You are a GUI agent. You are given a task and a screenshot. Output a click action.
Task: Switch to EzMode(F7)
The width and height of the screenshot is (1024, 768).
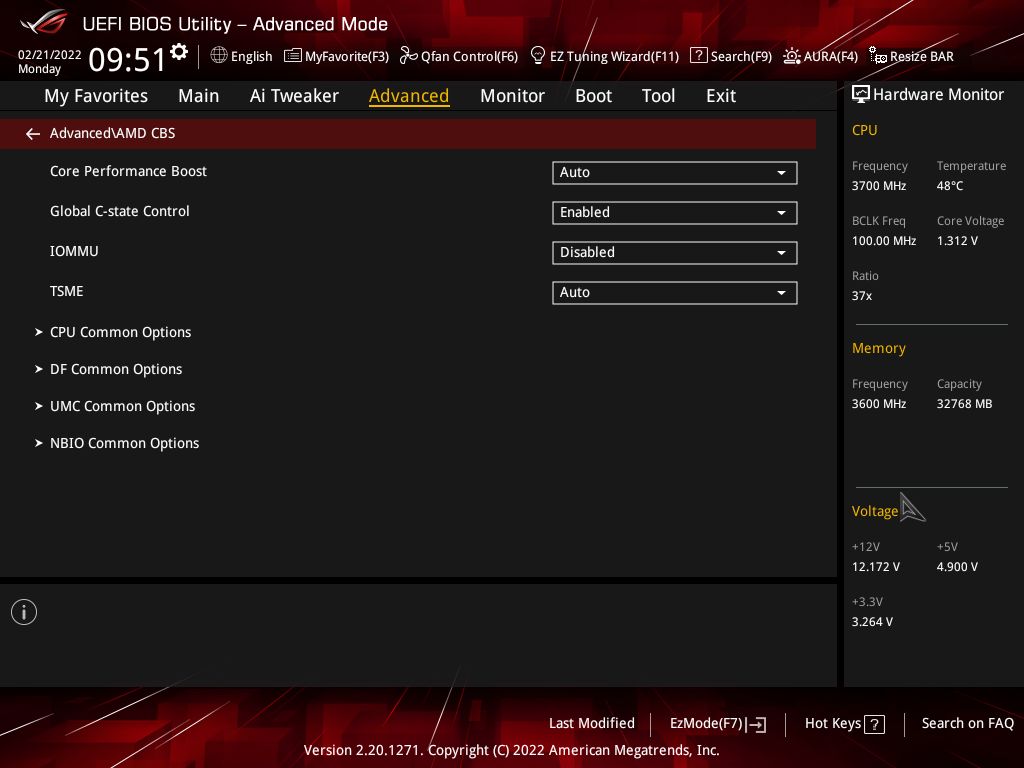[718, 724]
